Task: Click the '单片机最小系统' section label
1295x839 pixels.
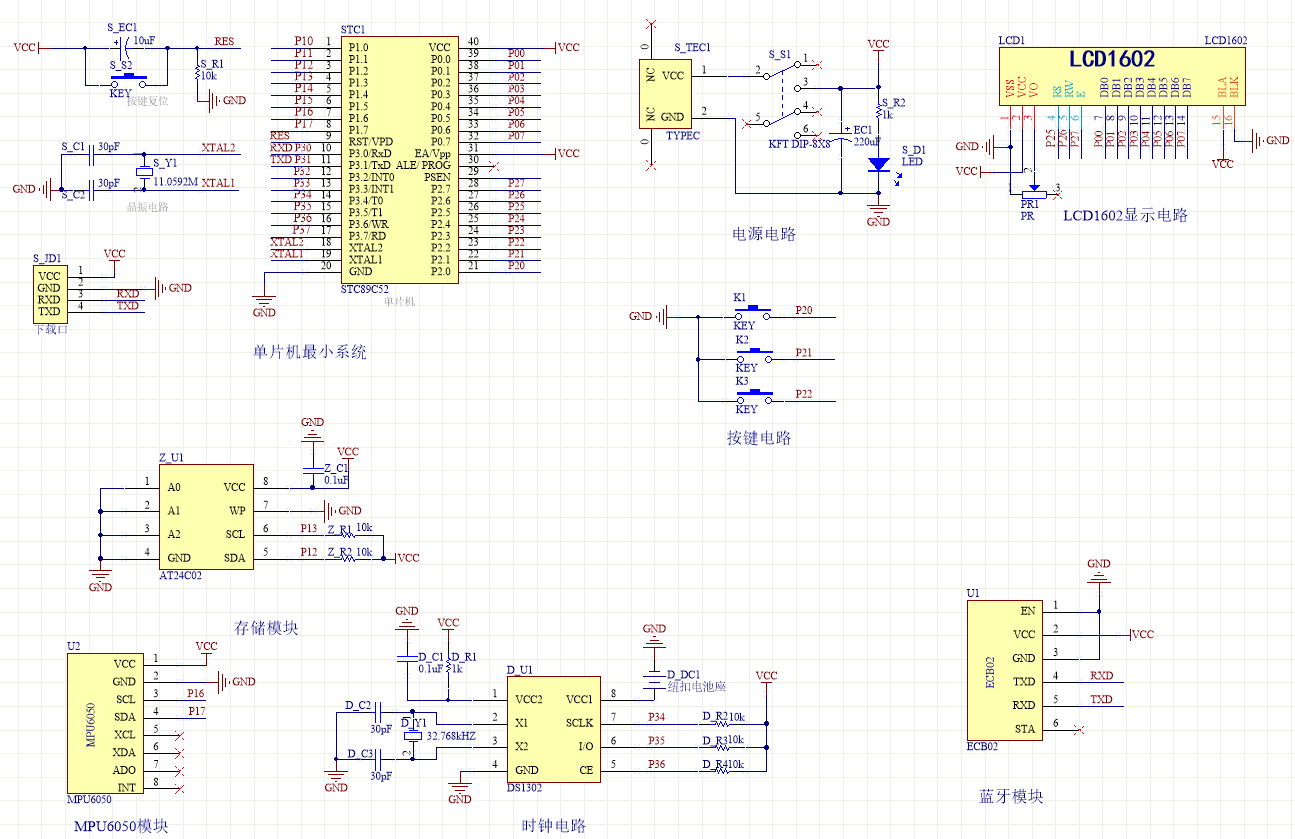Action: (310, 352)
